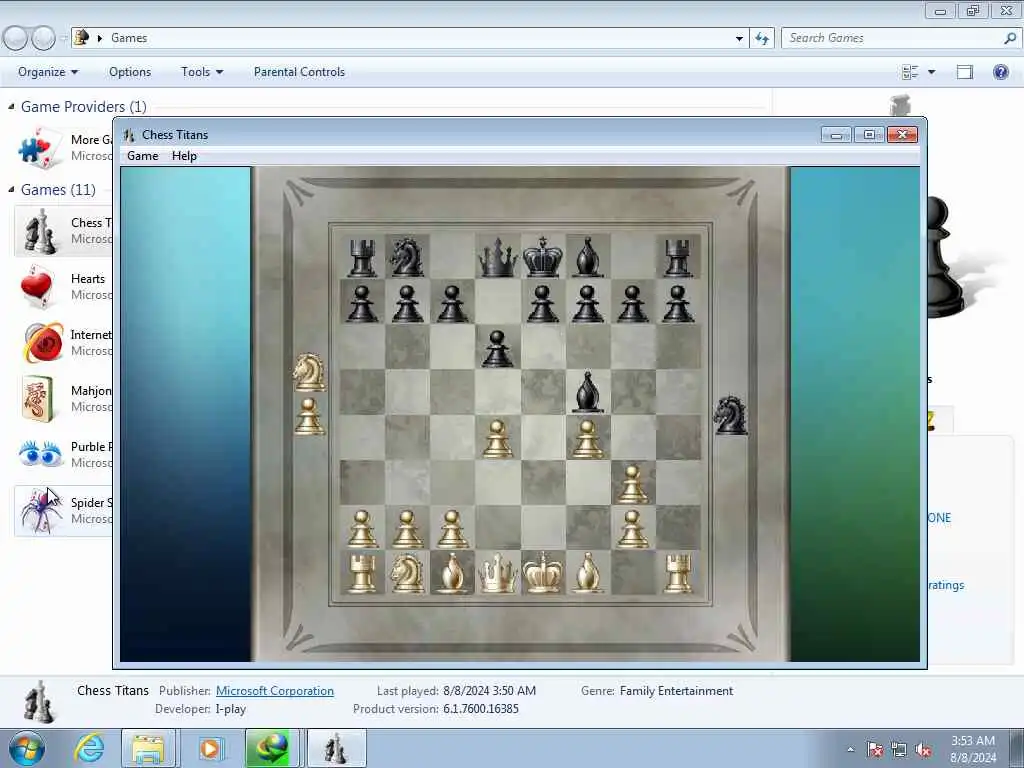Click the empty e4 square on the board
This screenshot has width=1024, height=768.
tap(543, 438)
